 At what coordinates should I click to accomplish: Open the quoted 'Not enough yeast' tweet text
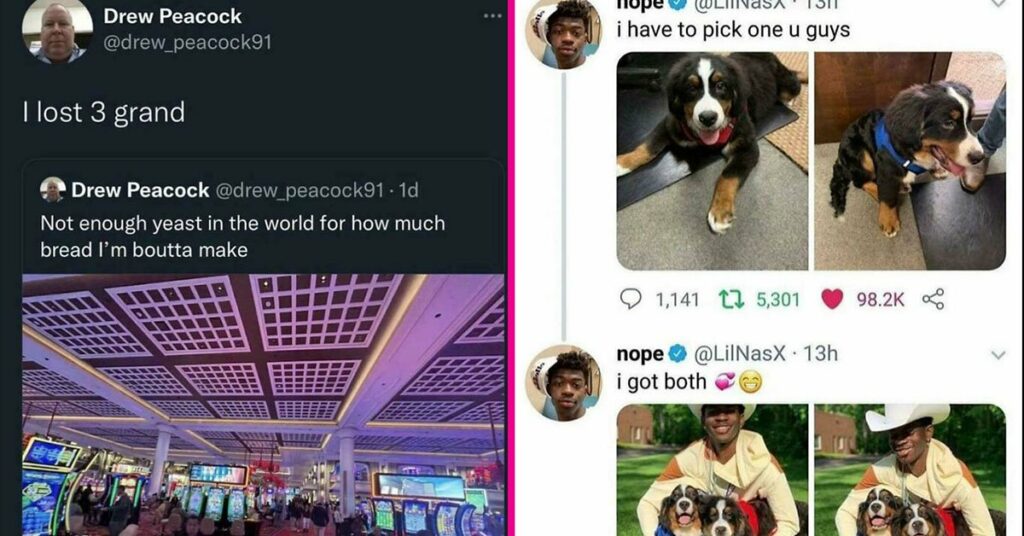pyautogui.click(x=243, y=236)
